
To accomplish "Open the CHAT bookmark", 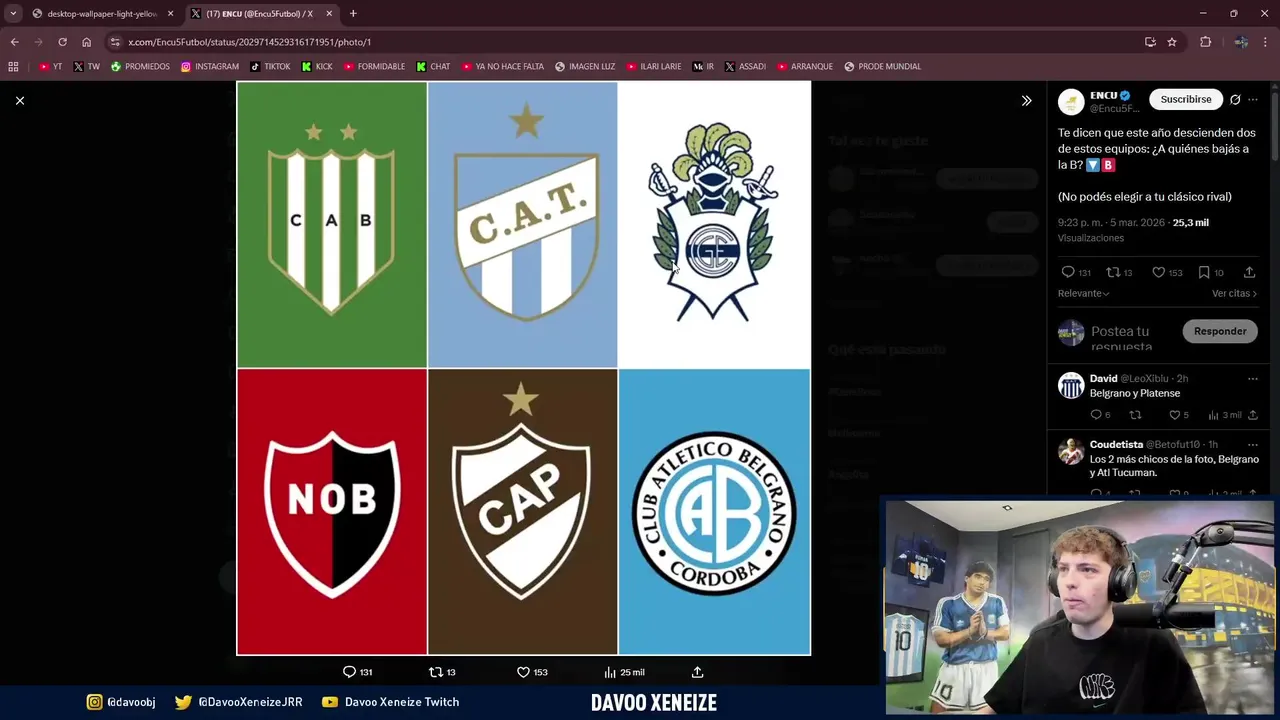I will click(x=433, y=67).
